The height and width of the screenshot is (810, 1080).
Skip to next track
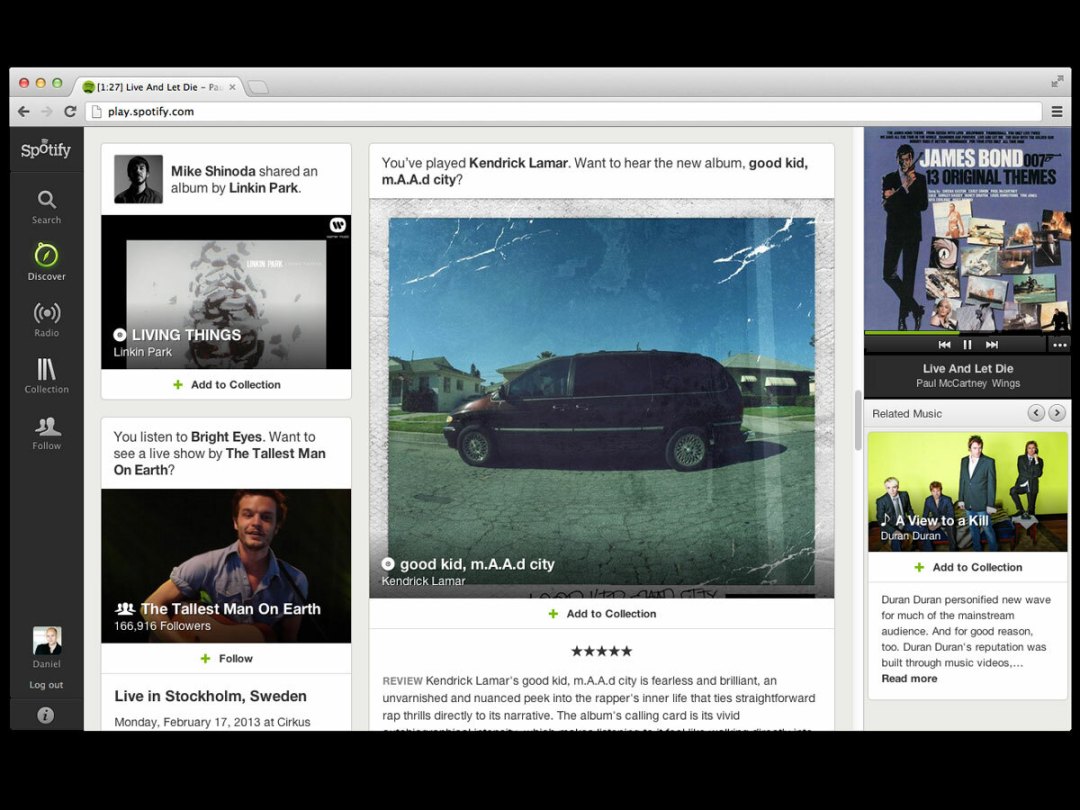point(992,344)
